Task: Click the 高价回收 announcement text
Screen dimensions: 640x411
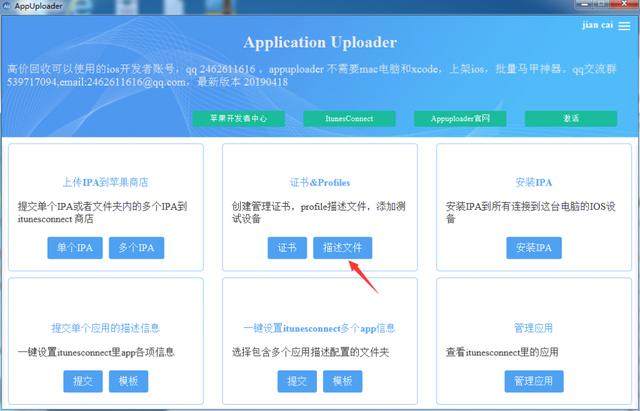Action: click(312, 76)
